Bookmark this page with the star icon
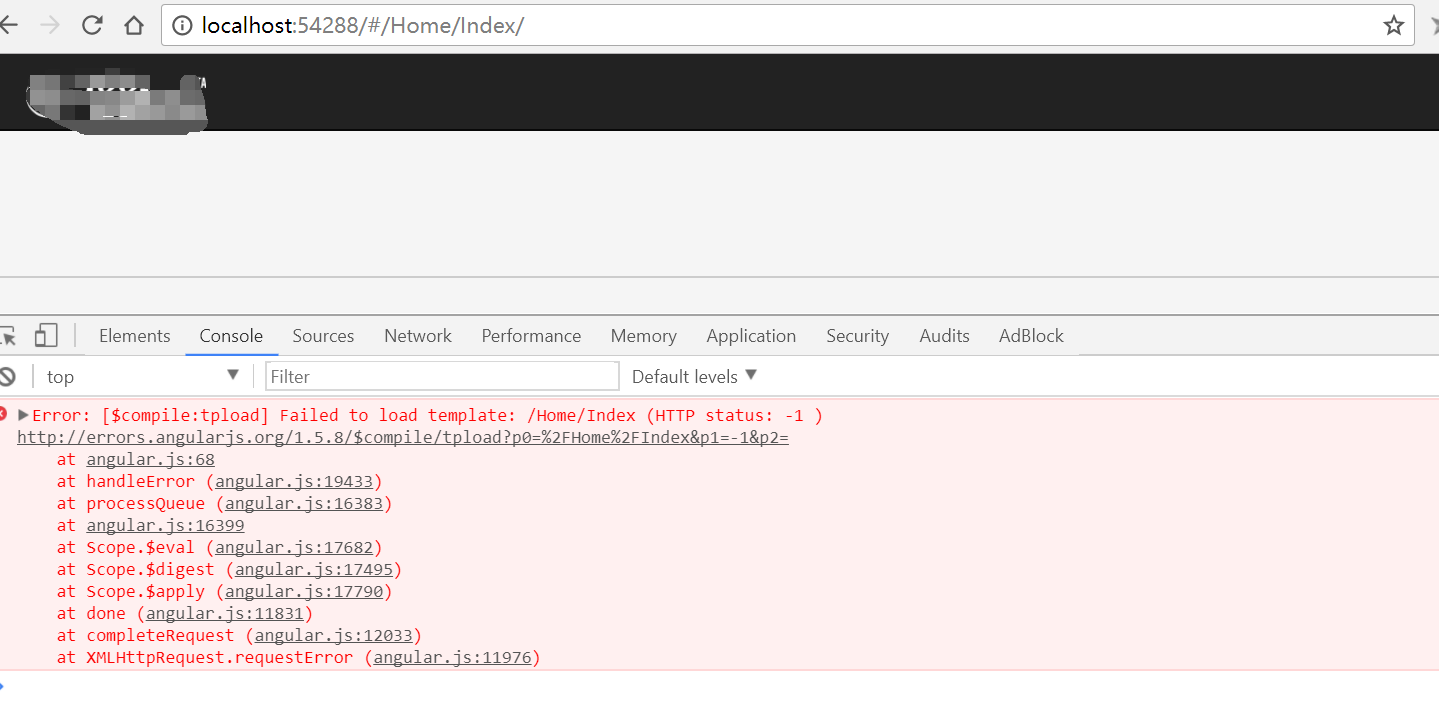The width and height of the screenshot is (1439, 718). pos(1393,26)
